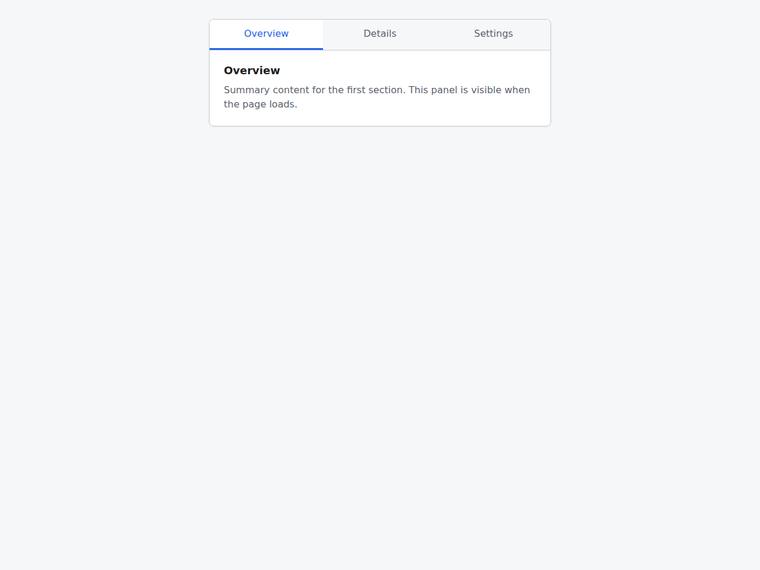Screen dimensions: 760x570
Task: Click the text "the page loads."
Action: pyautogui.click(x=260, y=104)
